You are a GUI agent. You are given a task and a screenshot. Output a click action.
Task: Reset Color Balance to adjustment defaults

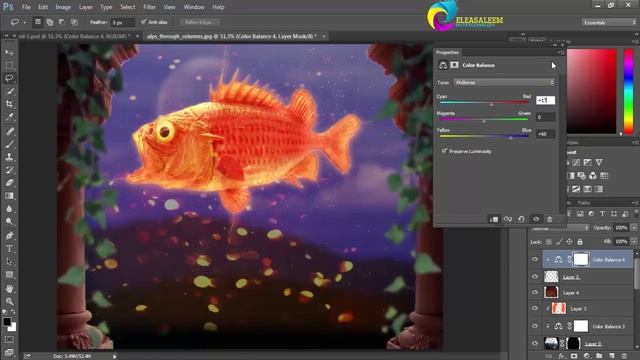pos(521,219)
